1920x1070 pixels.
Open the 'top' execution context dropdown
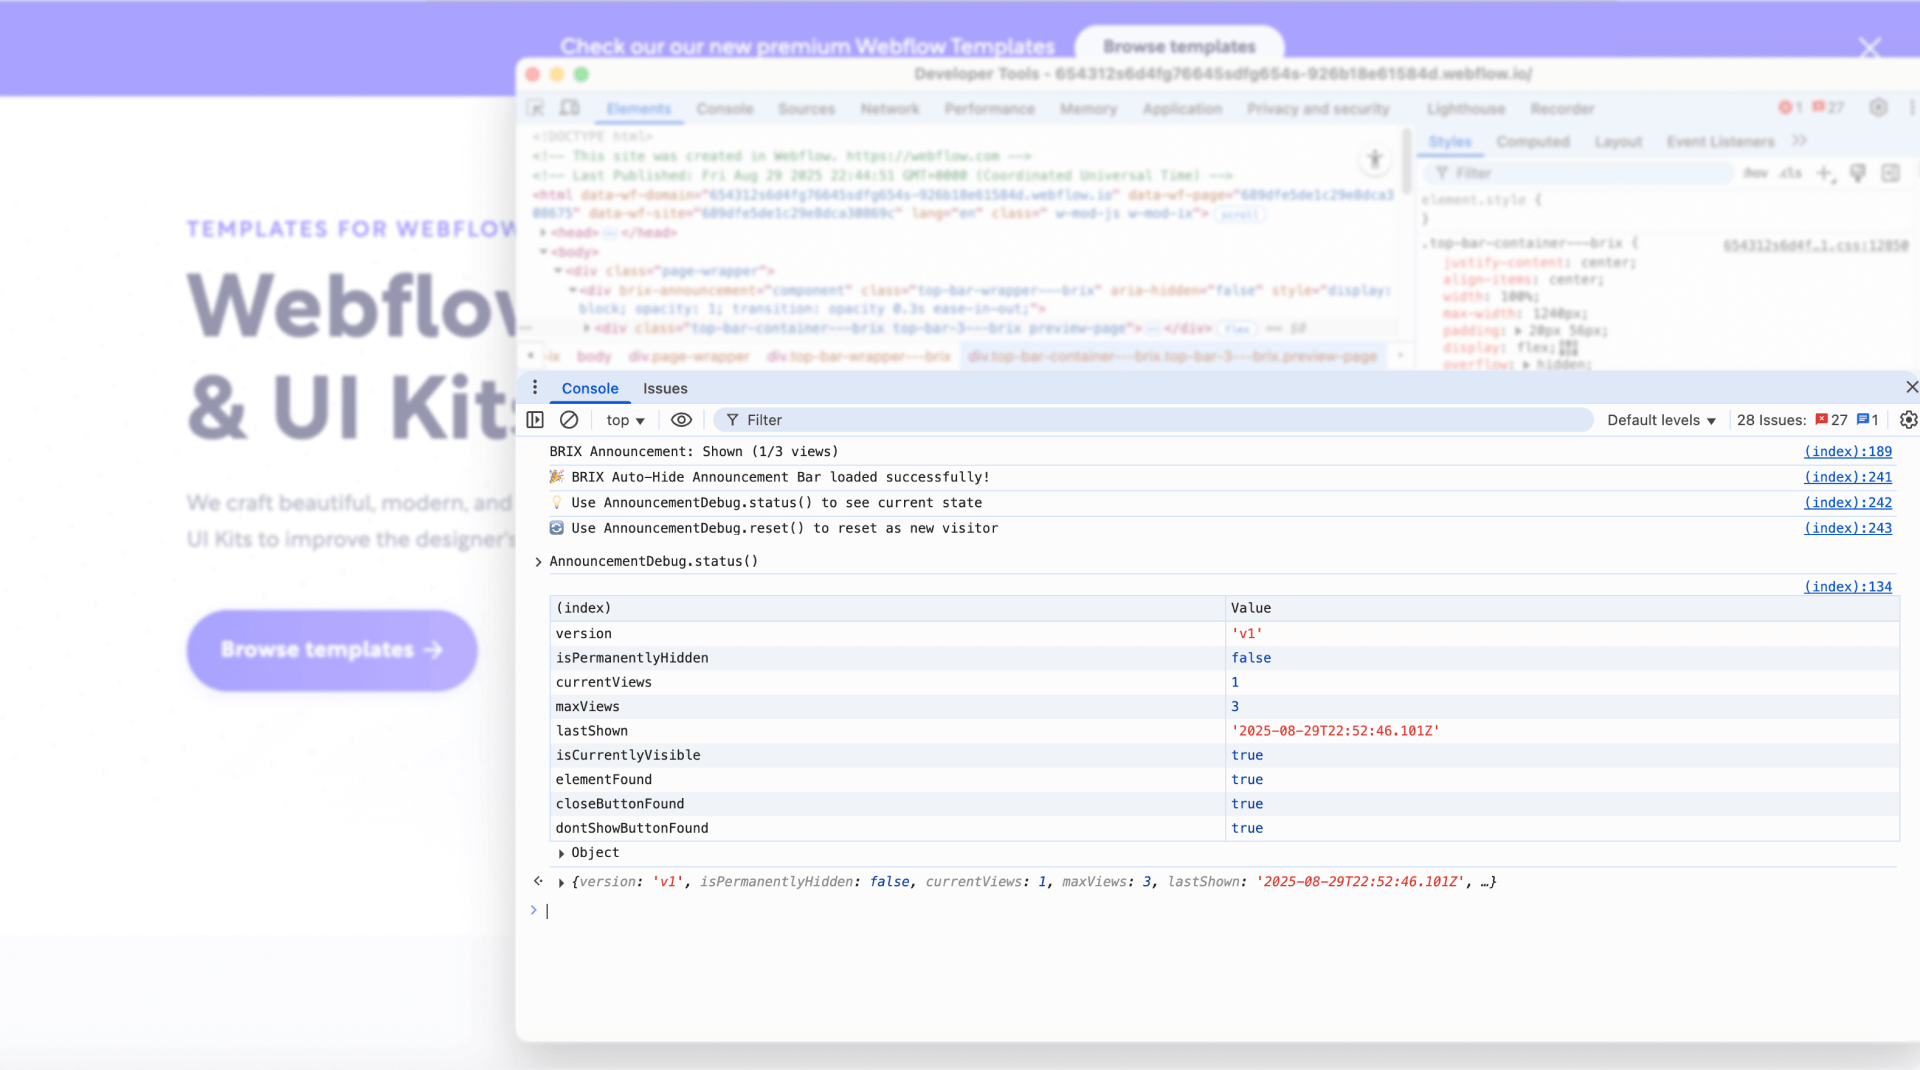point(624,420)
